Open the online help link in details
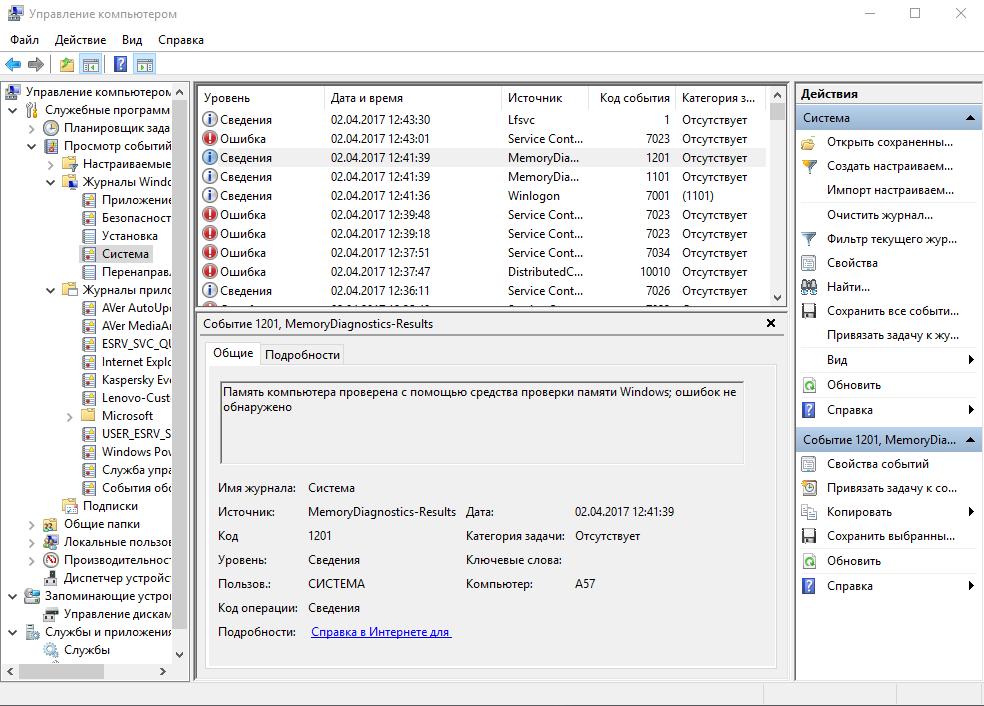The width and height of the screenshot is (984, 706). pos(381,632)
